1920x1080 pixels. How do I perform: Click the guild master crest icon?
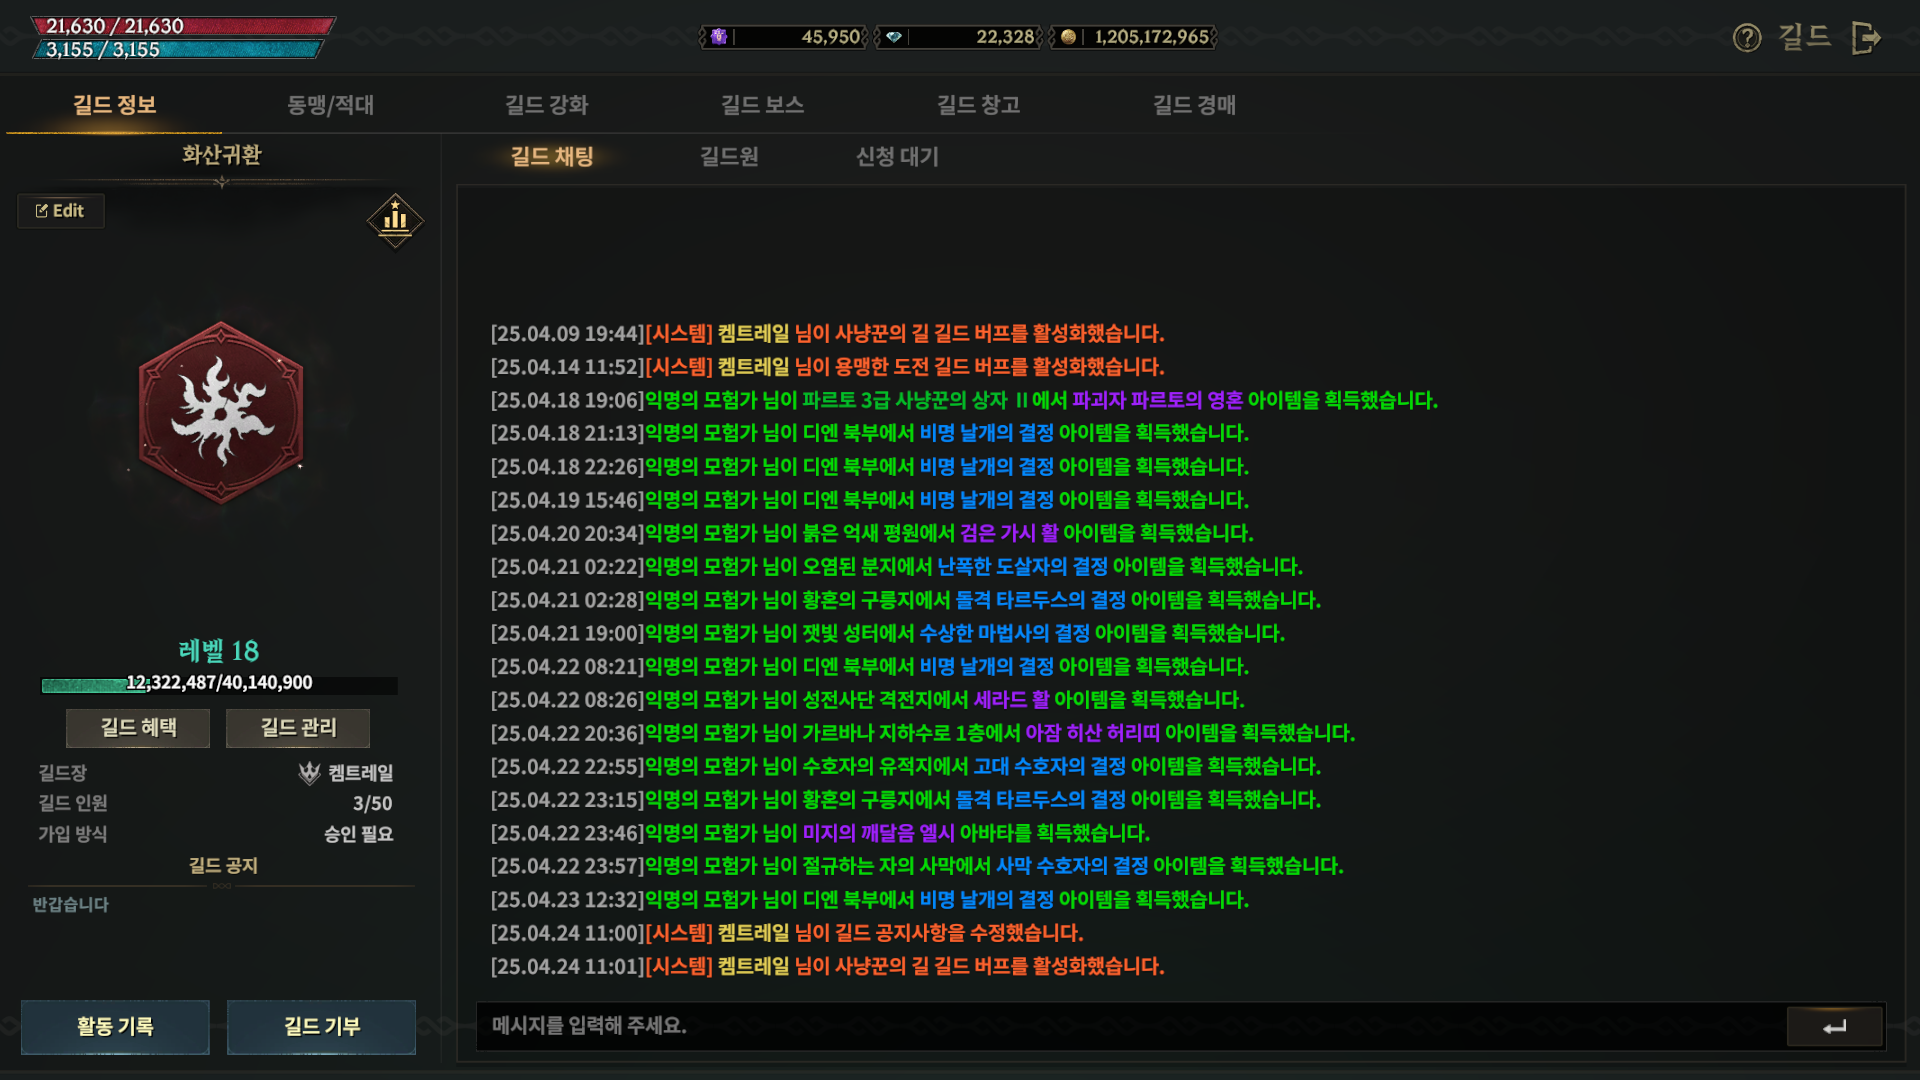(309, 773)
